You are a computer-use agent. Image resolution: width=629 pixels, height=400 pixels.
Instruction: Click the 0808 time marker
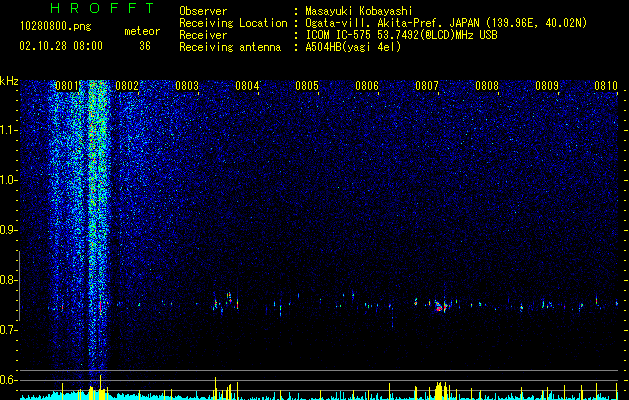pyautogui.click(x=487, y=86)
